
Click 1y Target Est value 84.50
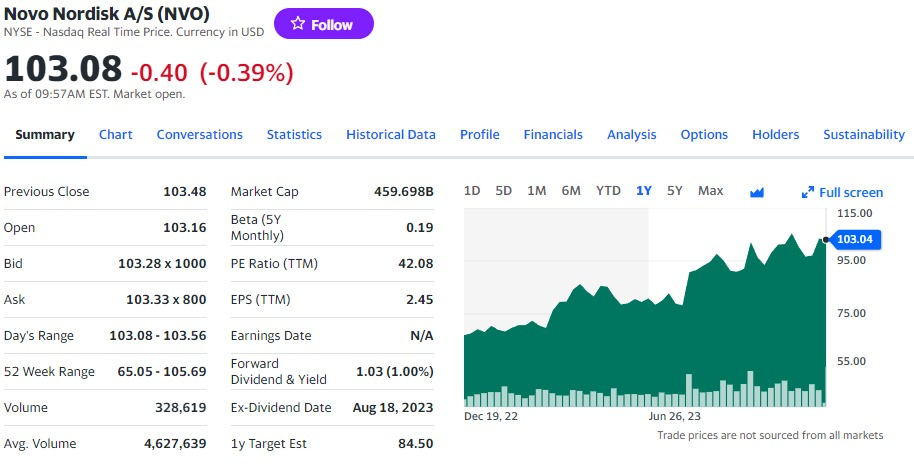pos(416,444)
